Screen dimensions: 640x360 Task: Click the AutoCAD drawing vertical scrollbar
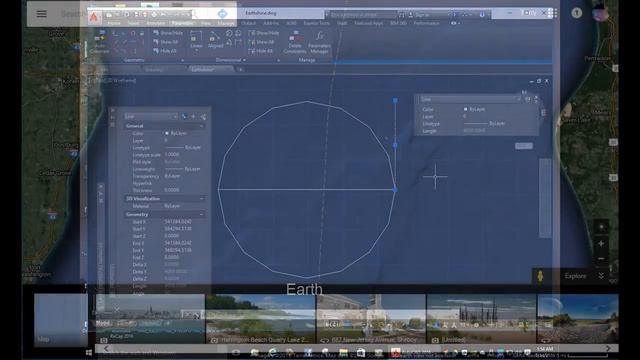(545, 198)
